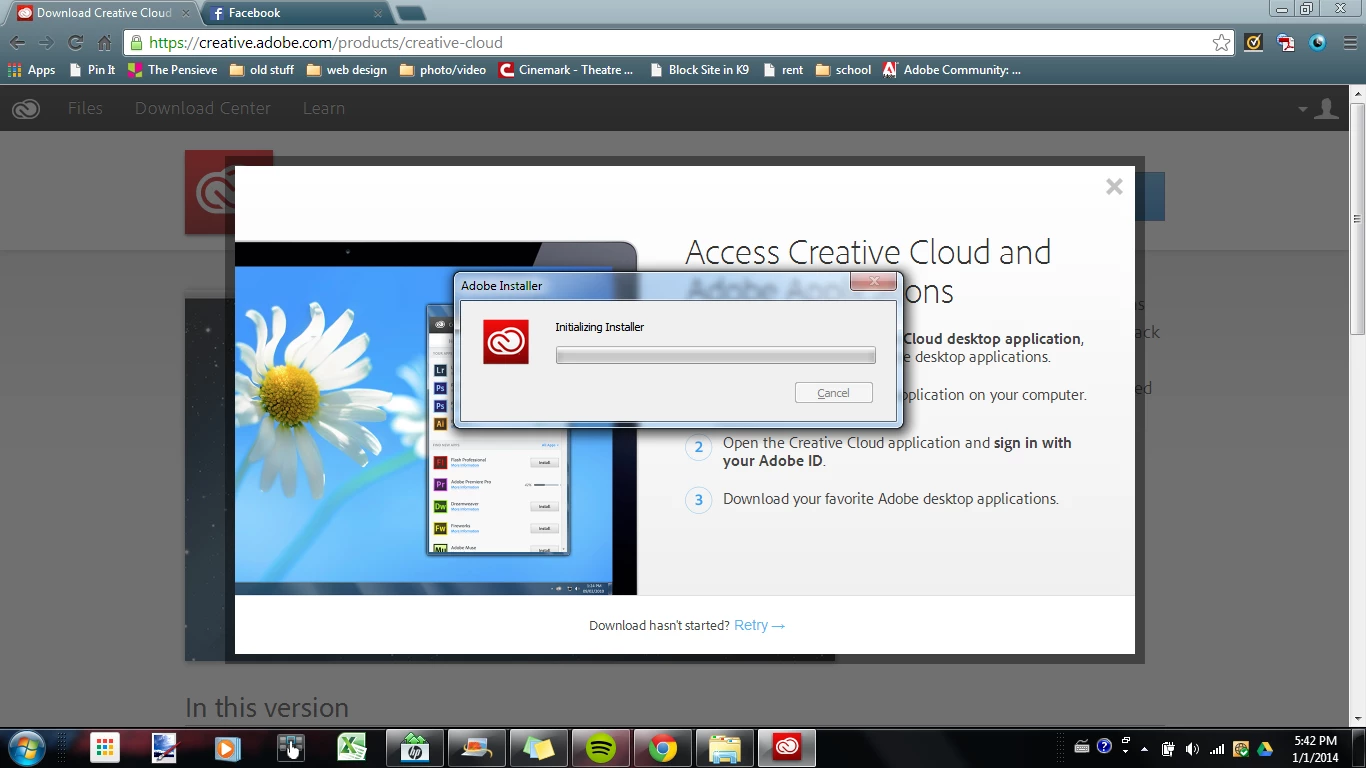Click the blue circular extension icon
The image size is (1366, 768).
[x=1317, y=43]
